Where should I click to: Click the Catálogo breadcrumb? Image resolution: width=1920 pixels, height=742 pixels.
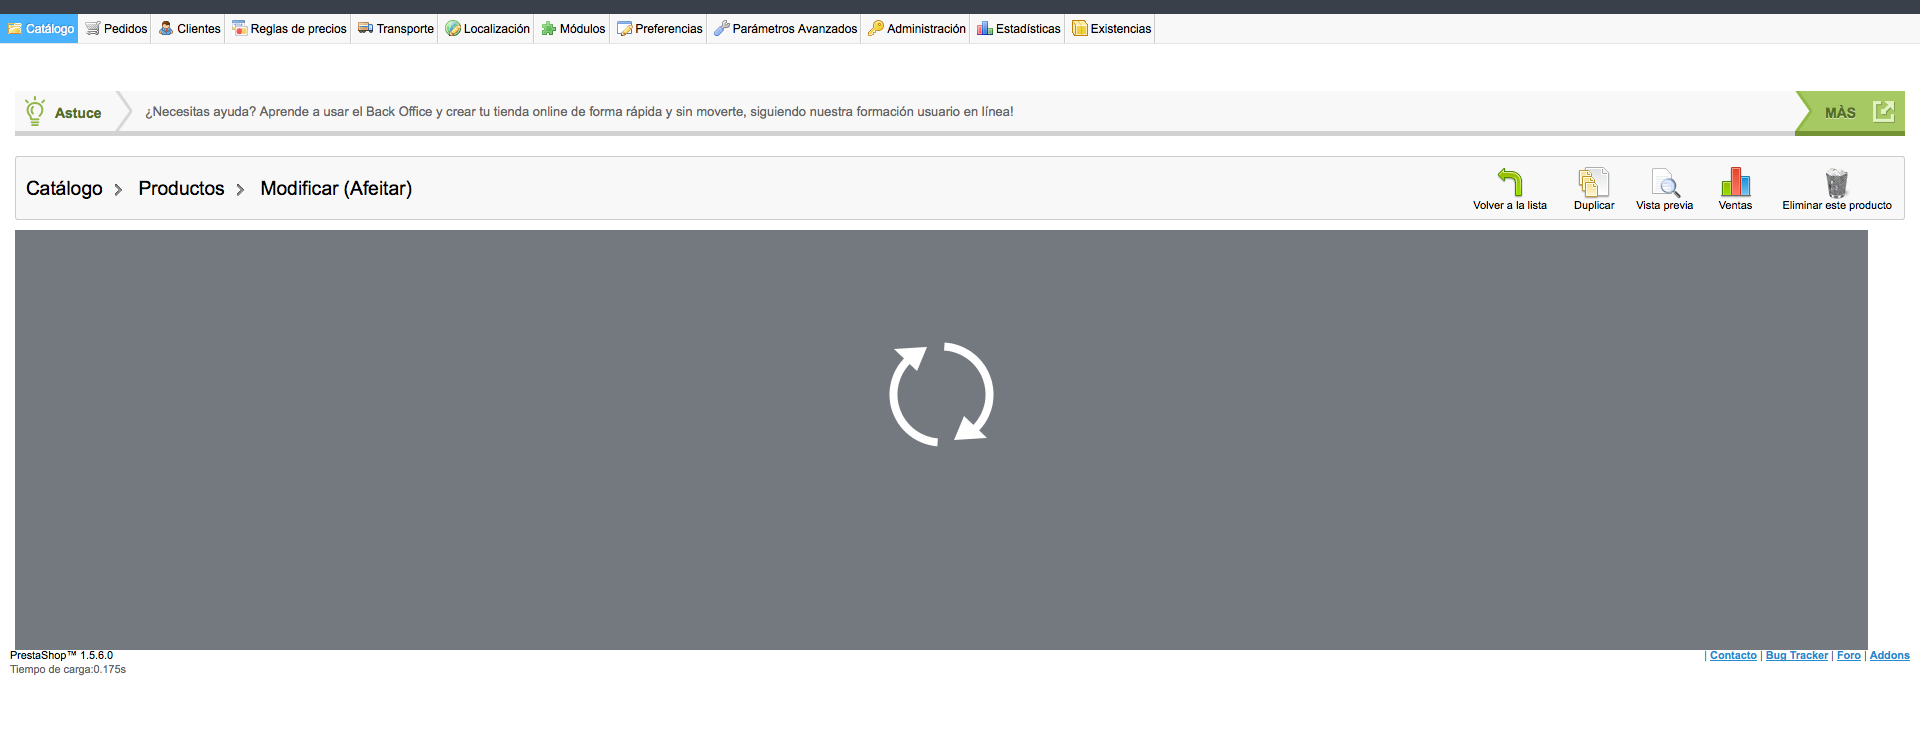[x=64, y=188]
